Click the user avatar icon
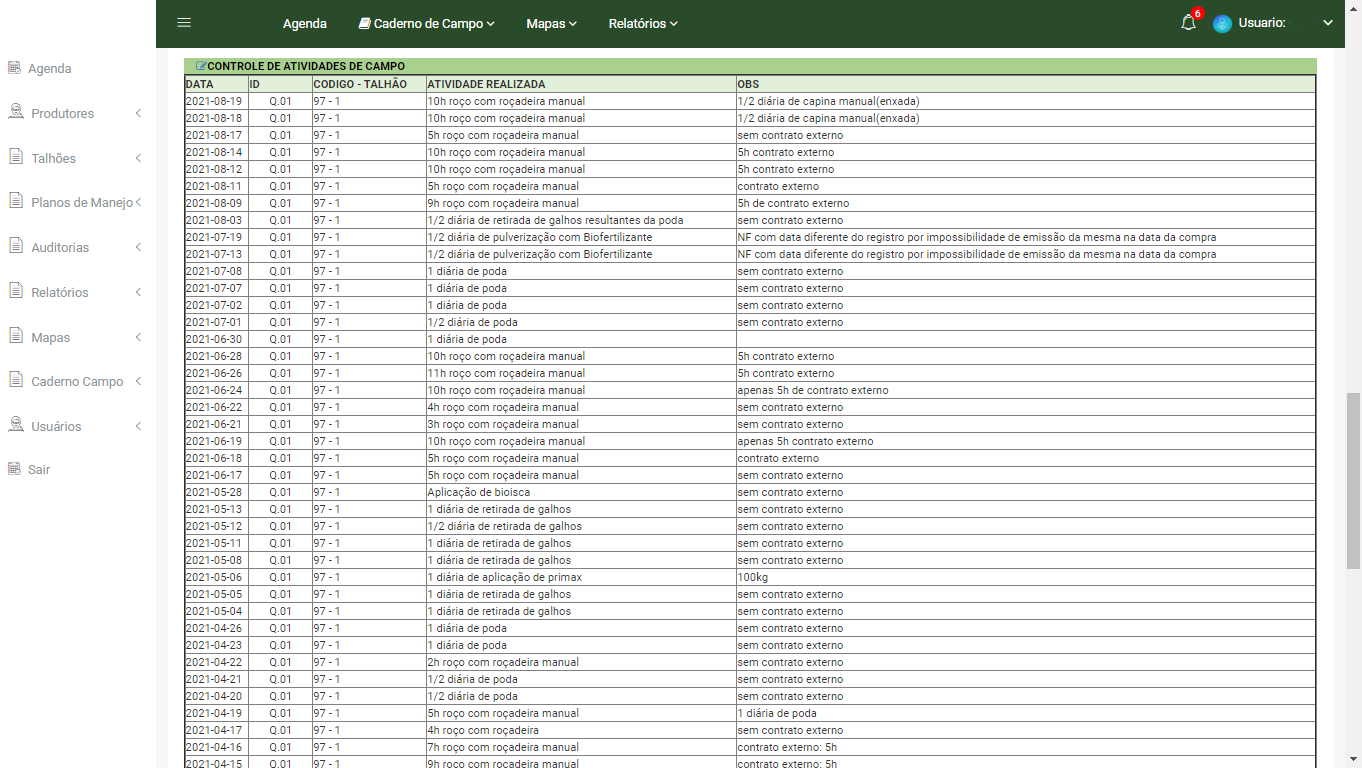 point(1222,23)
